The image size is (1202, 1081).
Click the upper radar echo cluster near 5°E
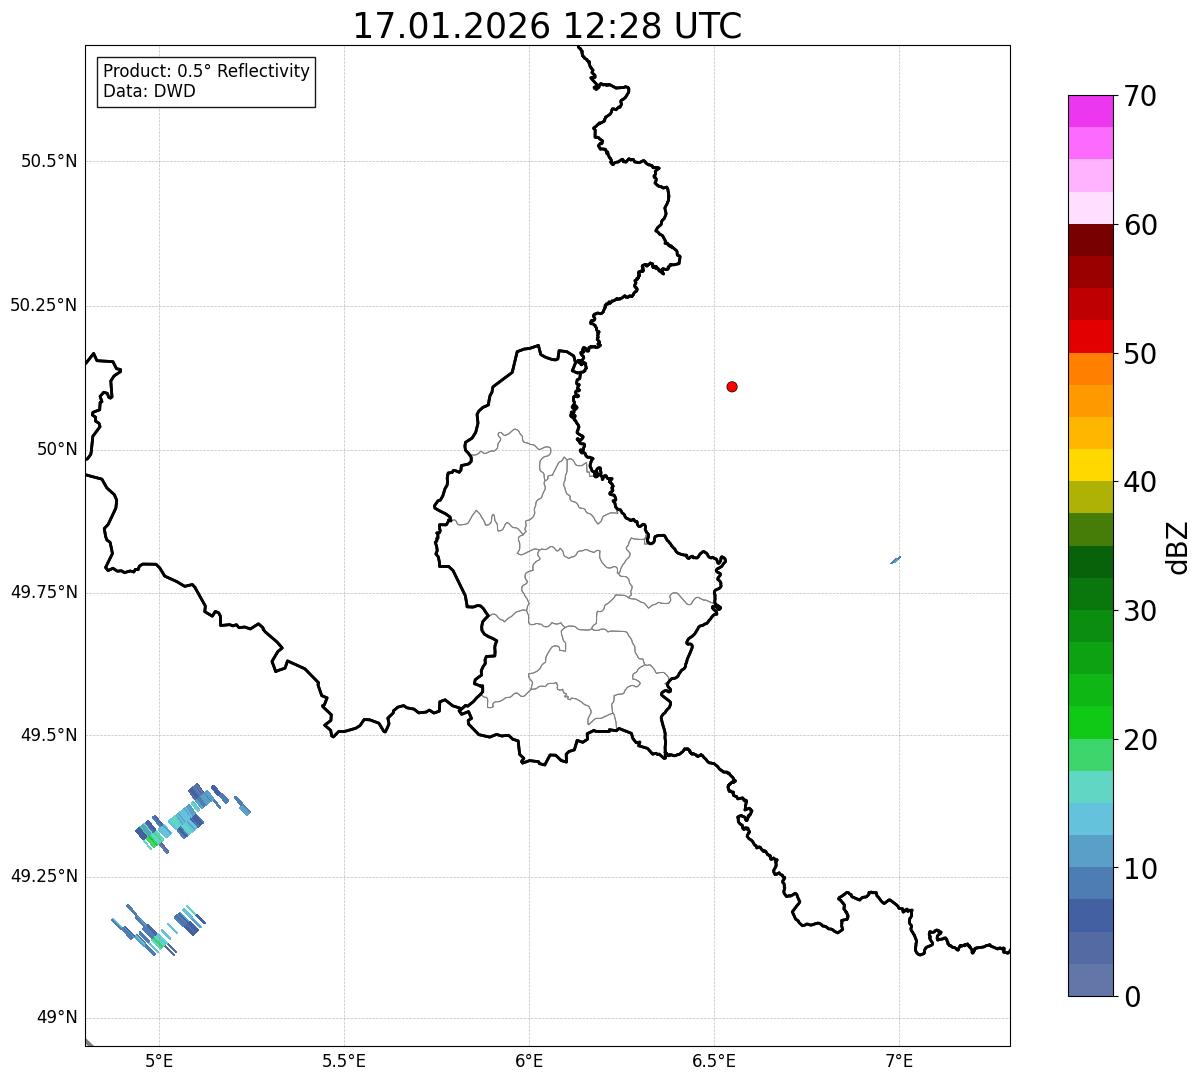pyautogui.click(x=180, y=817)
